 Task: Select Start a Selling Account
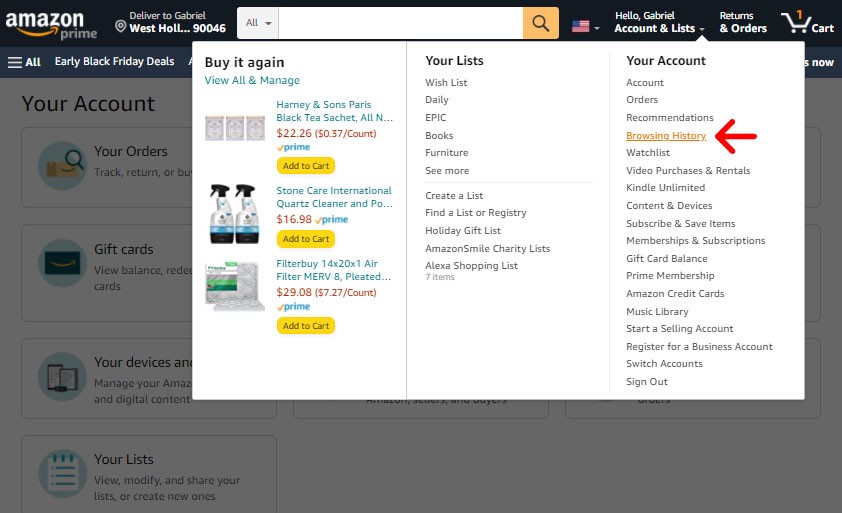point(679,329)
